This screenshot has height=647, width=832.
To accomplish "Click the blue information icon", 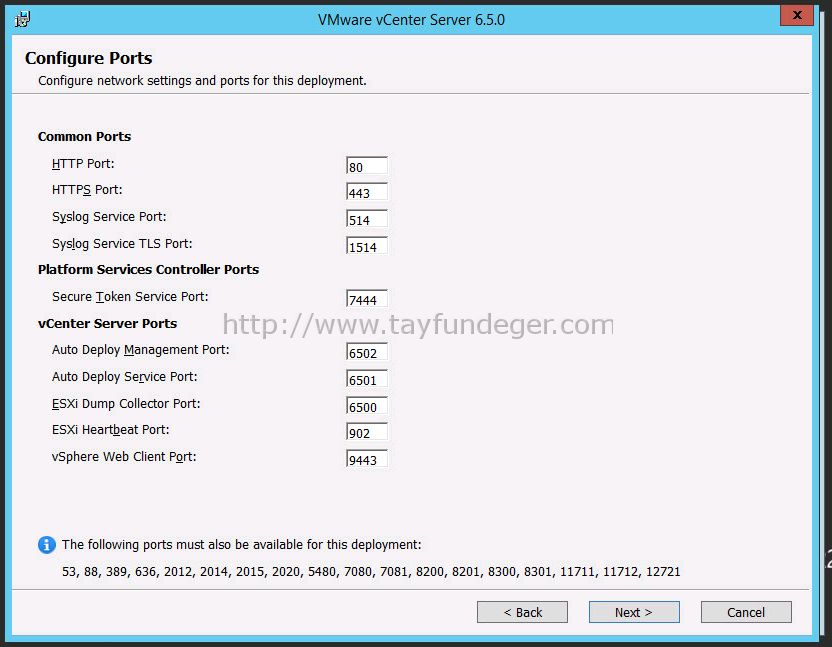I will (x=47, y=545).
